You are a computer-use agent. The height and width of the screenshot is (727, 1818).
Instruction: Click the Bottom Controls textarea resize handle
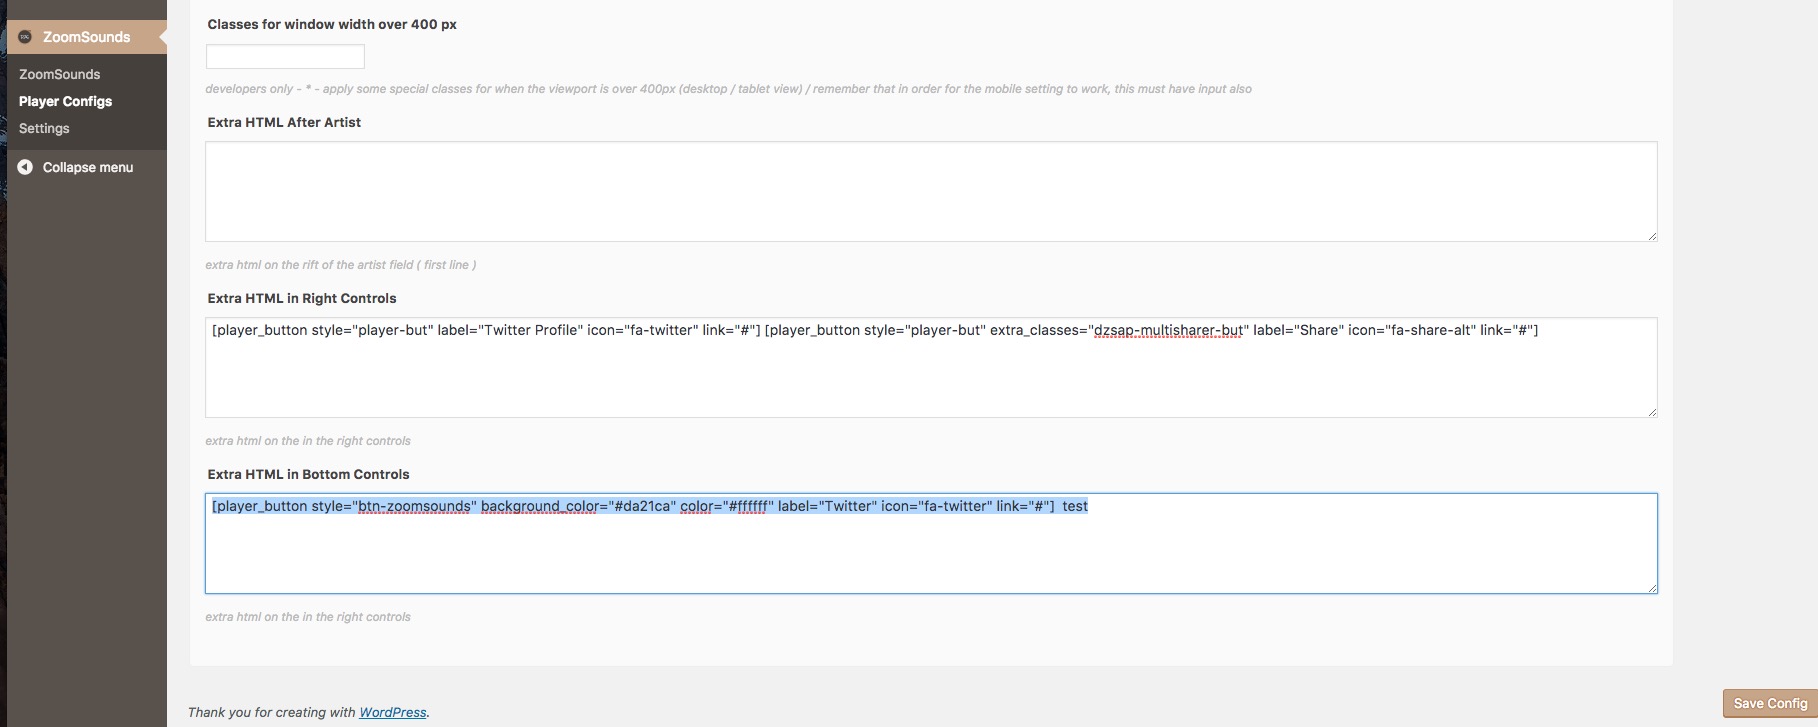click(x=1652, y=588)
